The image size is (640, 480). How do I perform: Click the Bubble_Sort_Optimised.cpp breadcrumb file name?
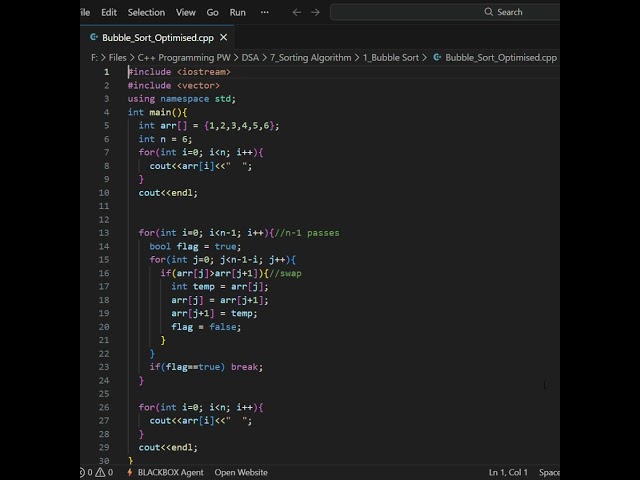(501, 58)
